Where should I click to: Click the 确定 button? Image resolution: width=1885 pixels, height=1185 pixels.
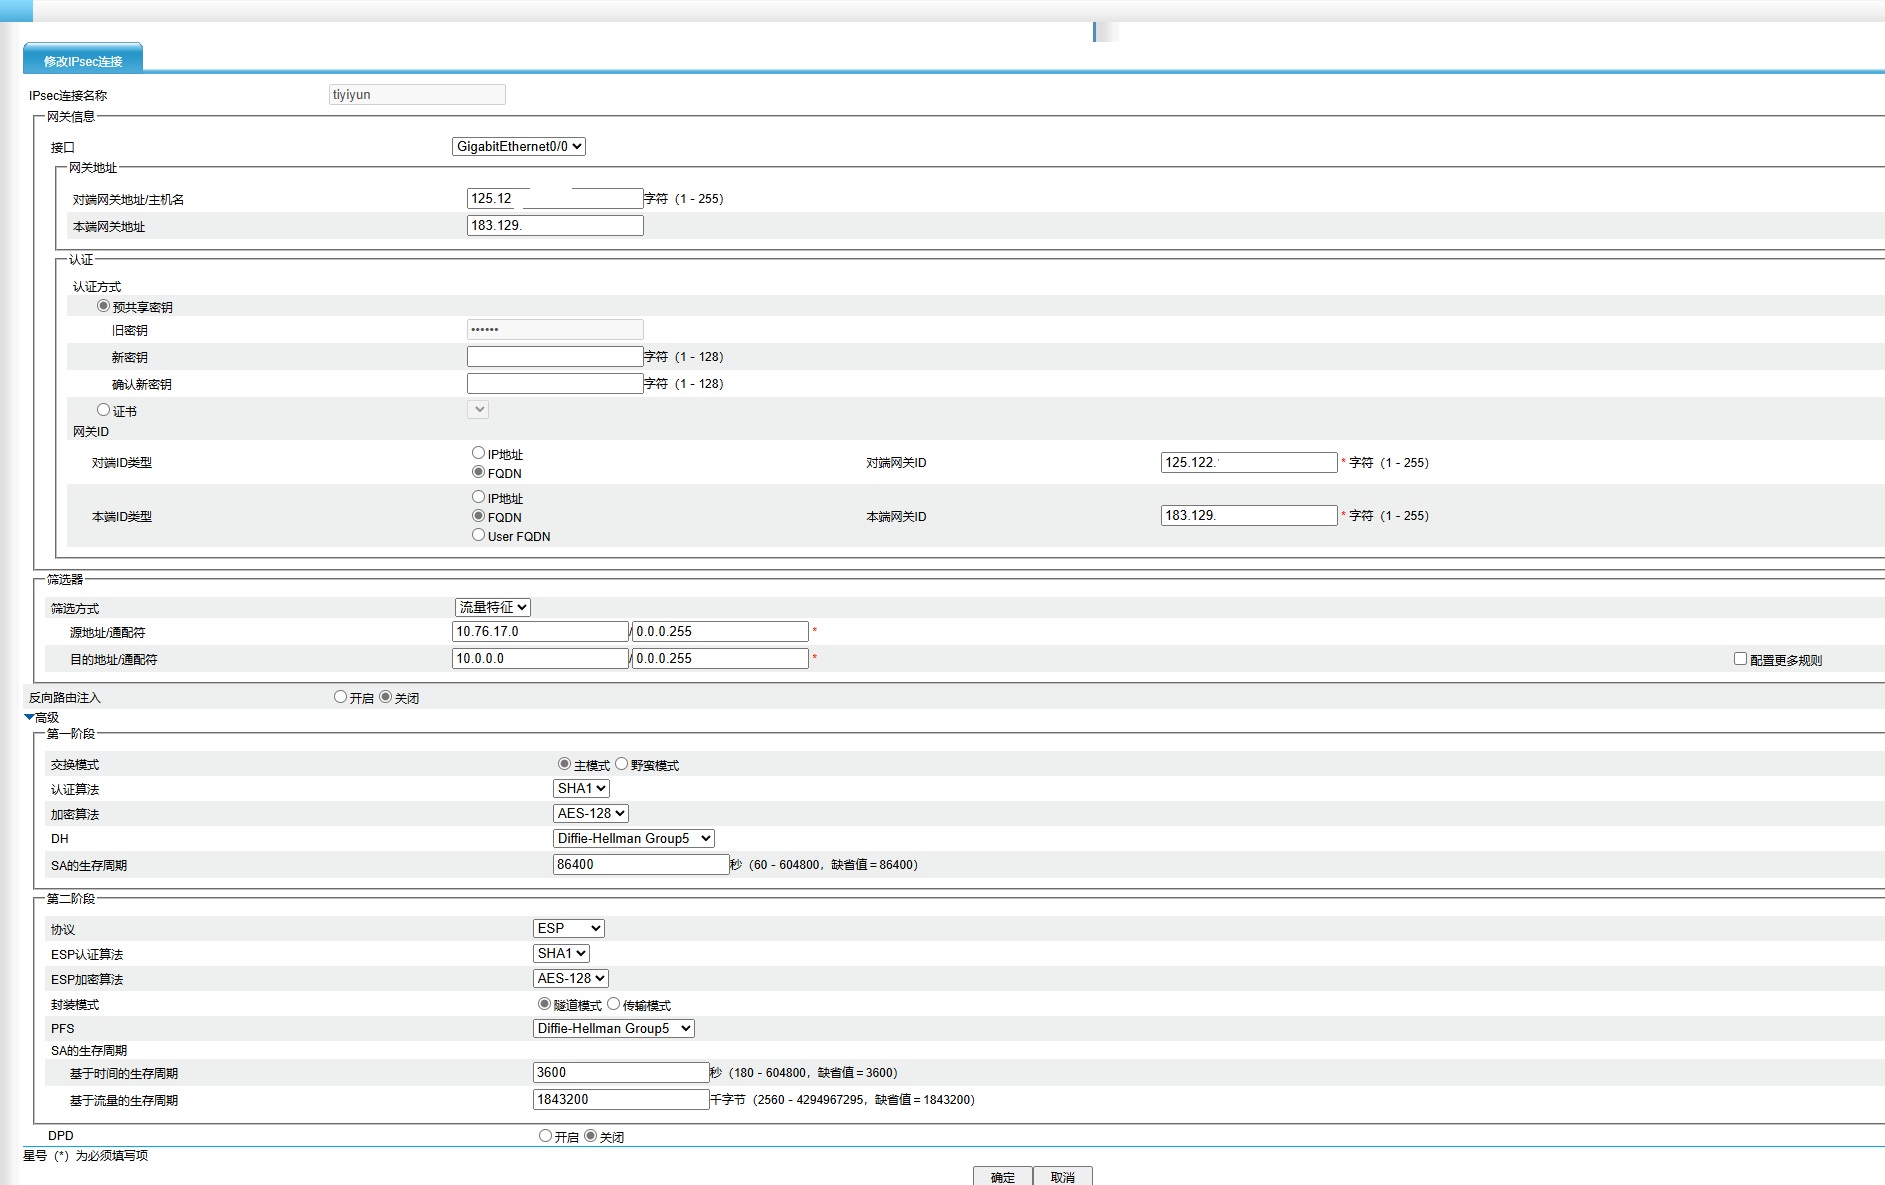tap(1002, 1177)
